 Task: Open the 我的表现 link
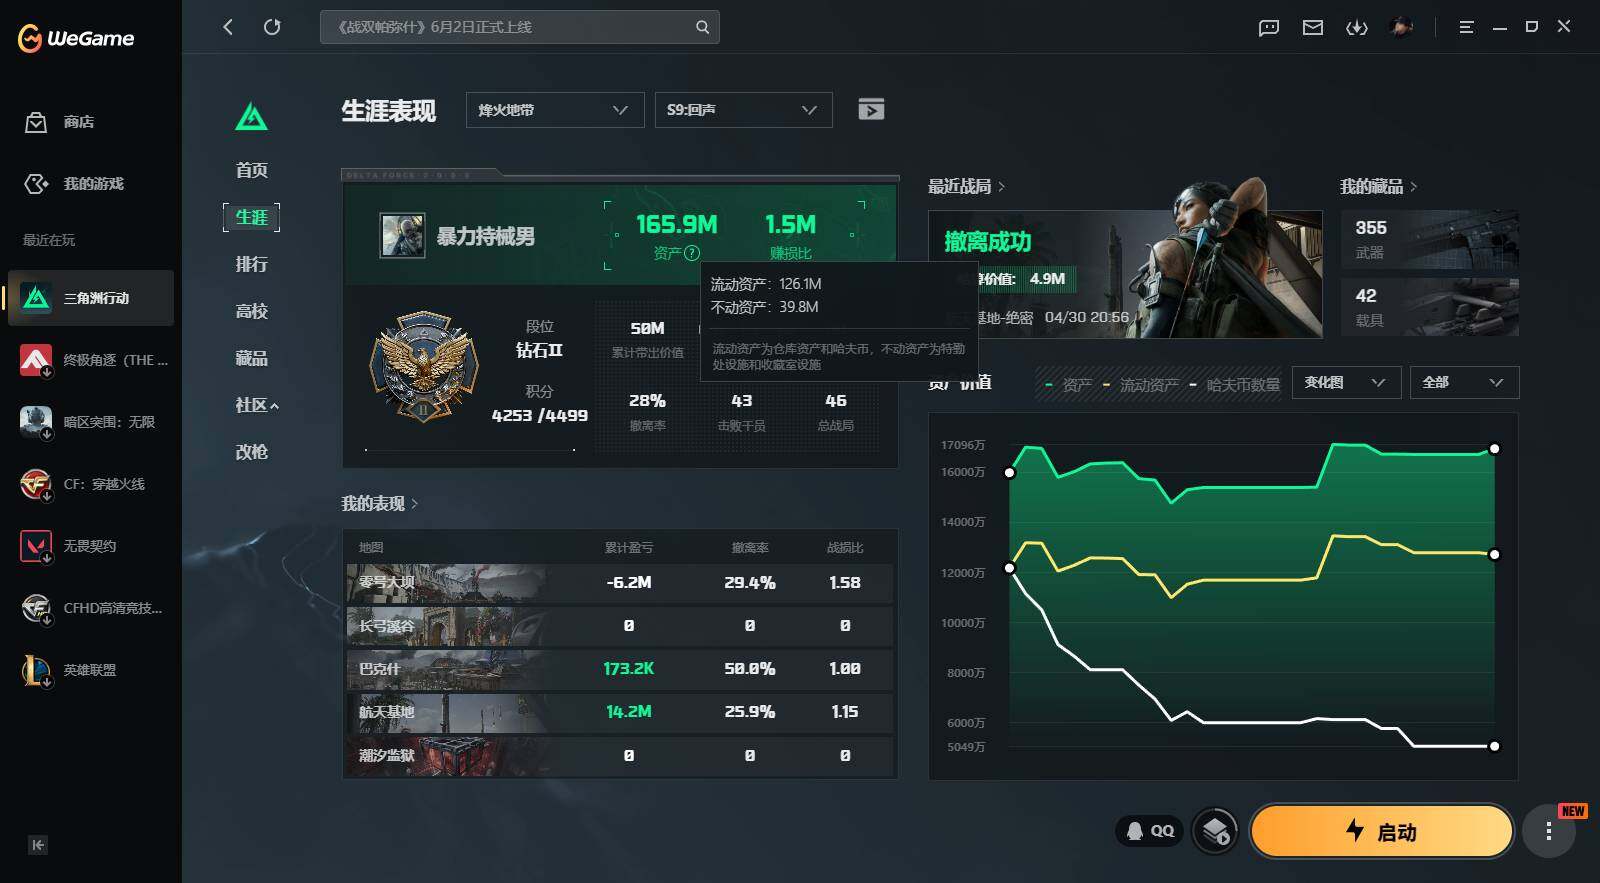pyautogui.click(x=380, y=504)
